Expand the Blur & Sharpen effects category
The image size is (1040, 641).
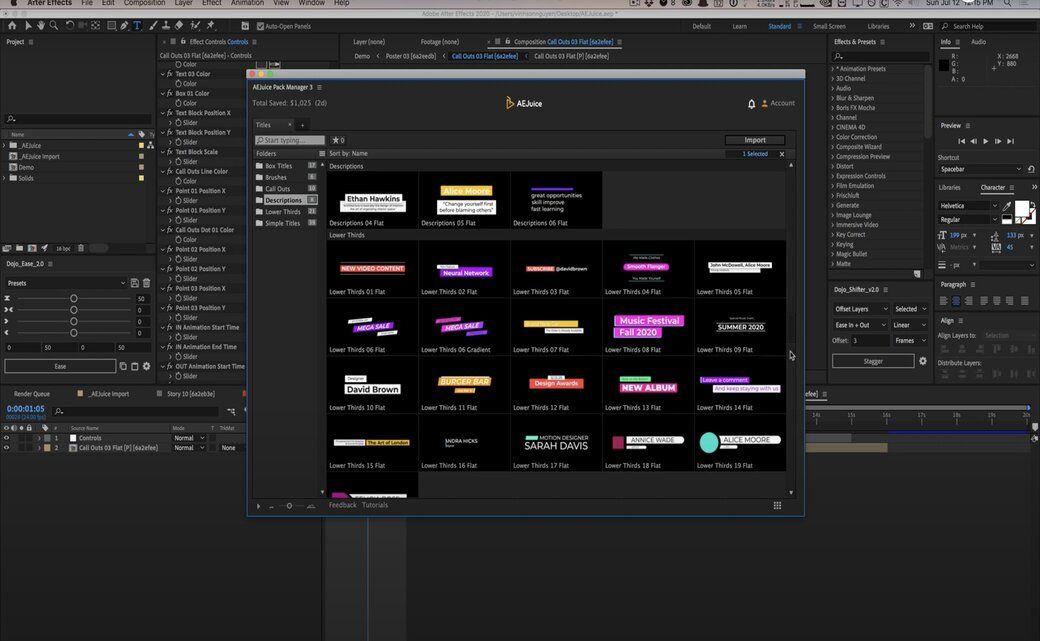832,98
